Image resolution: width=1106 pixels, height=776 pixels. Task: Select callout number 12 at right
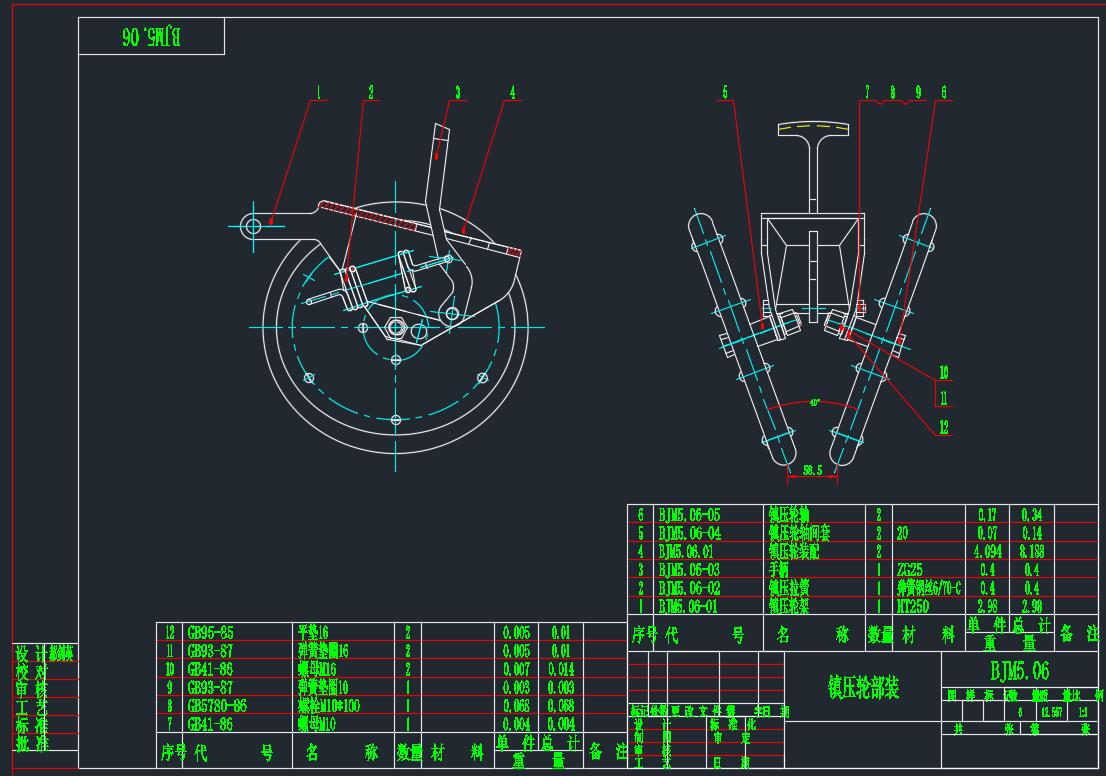point(943,427)
